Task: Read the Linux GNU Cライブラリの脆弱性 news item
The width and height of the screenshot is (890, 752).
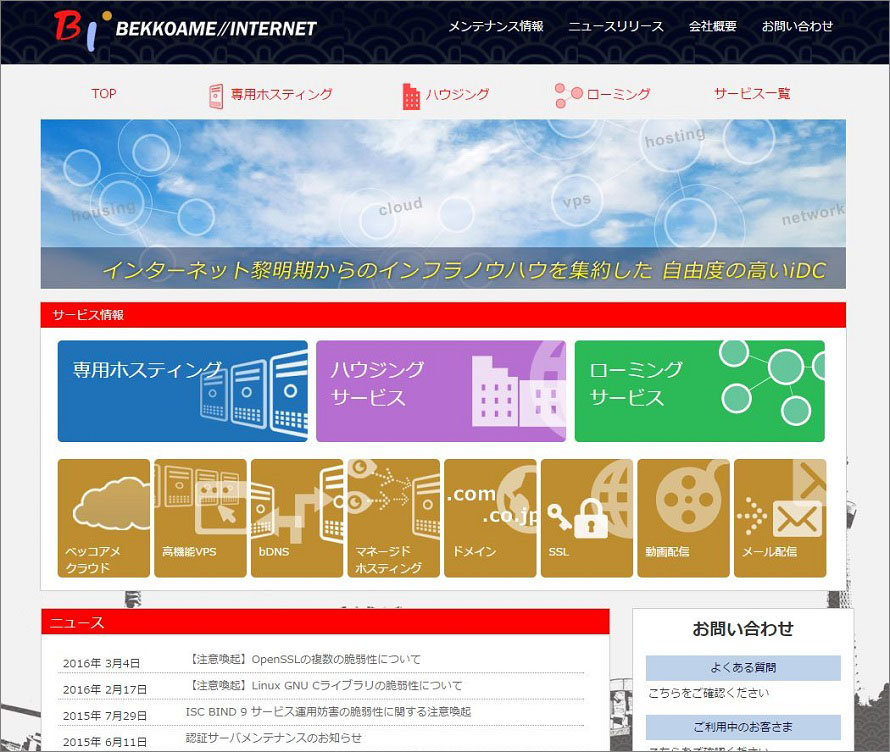Action: click(x=325, y=685)
